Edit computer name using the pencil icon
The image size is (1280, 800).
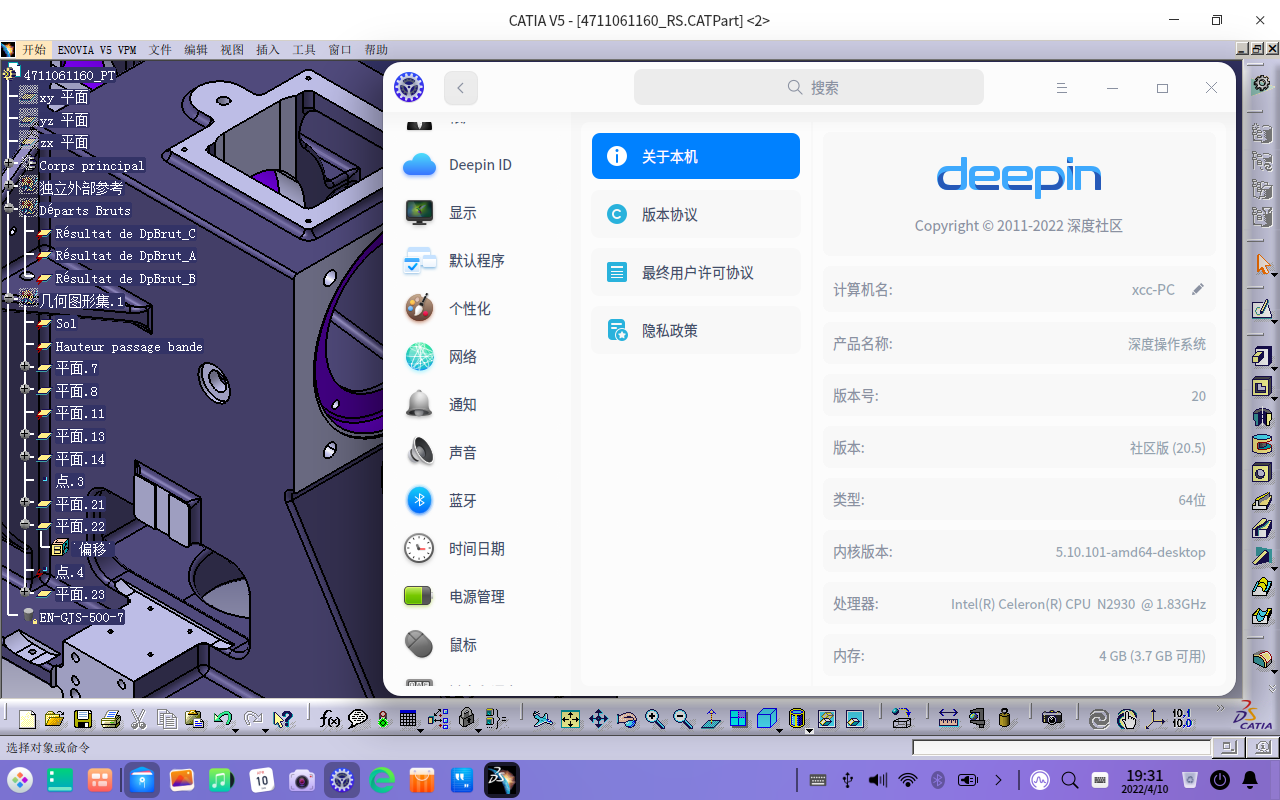point(1198,288)
